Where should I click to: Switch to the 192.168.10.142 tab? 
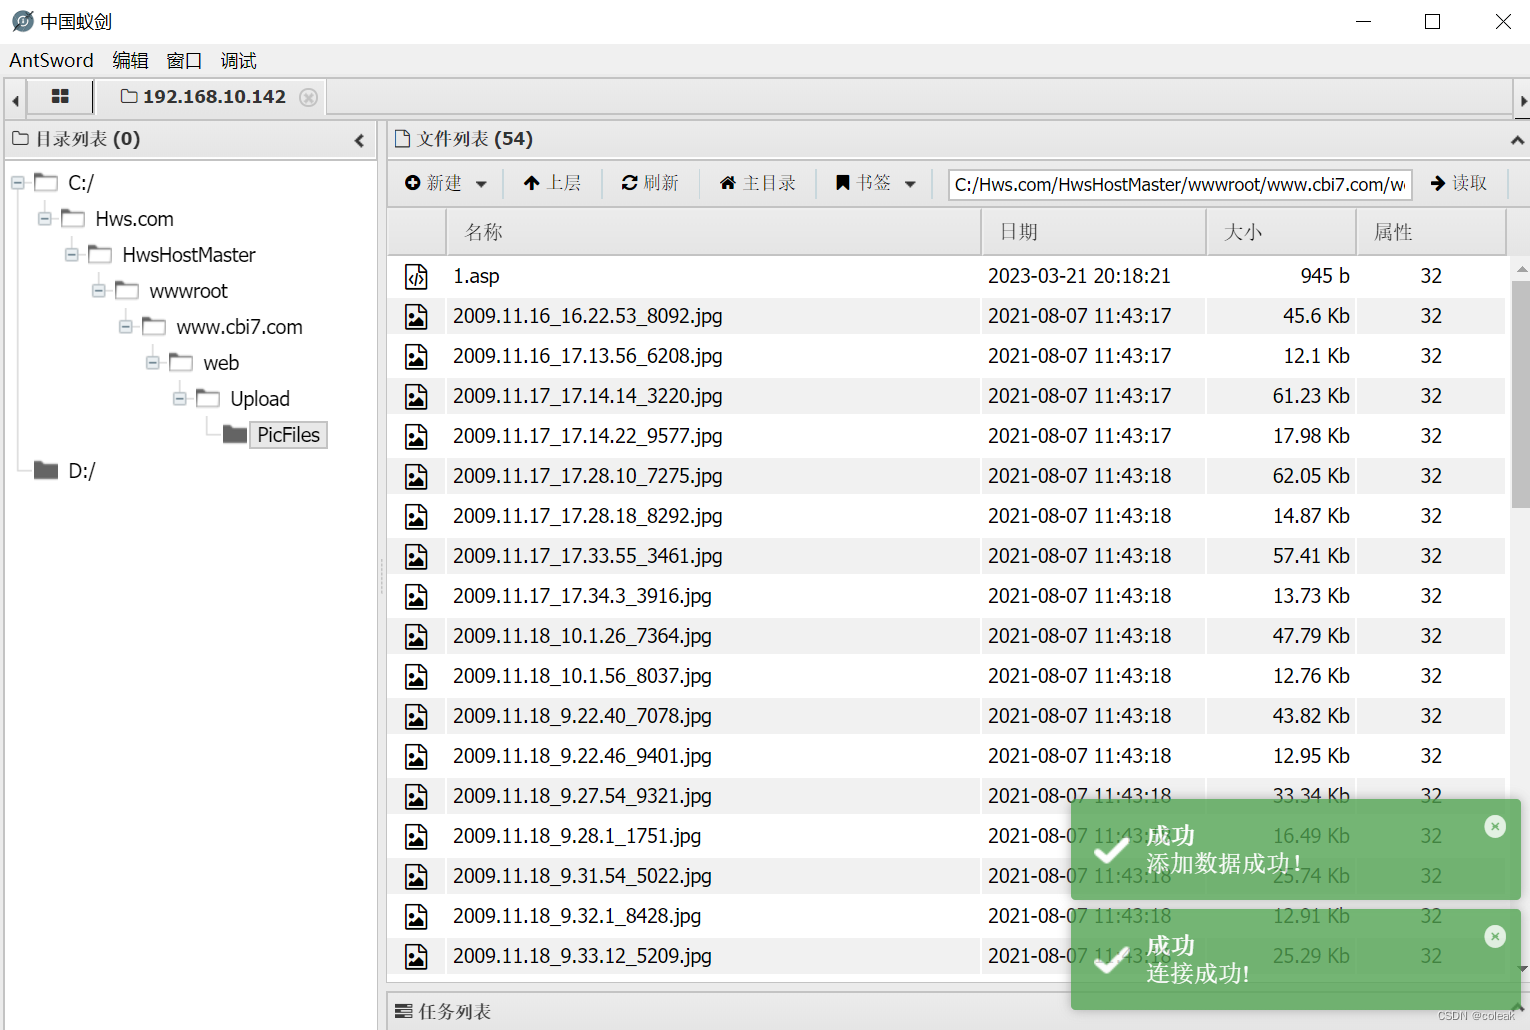213,96
